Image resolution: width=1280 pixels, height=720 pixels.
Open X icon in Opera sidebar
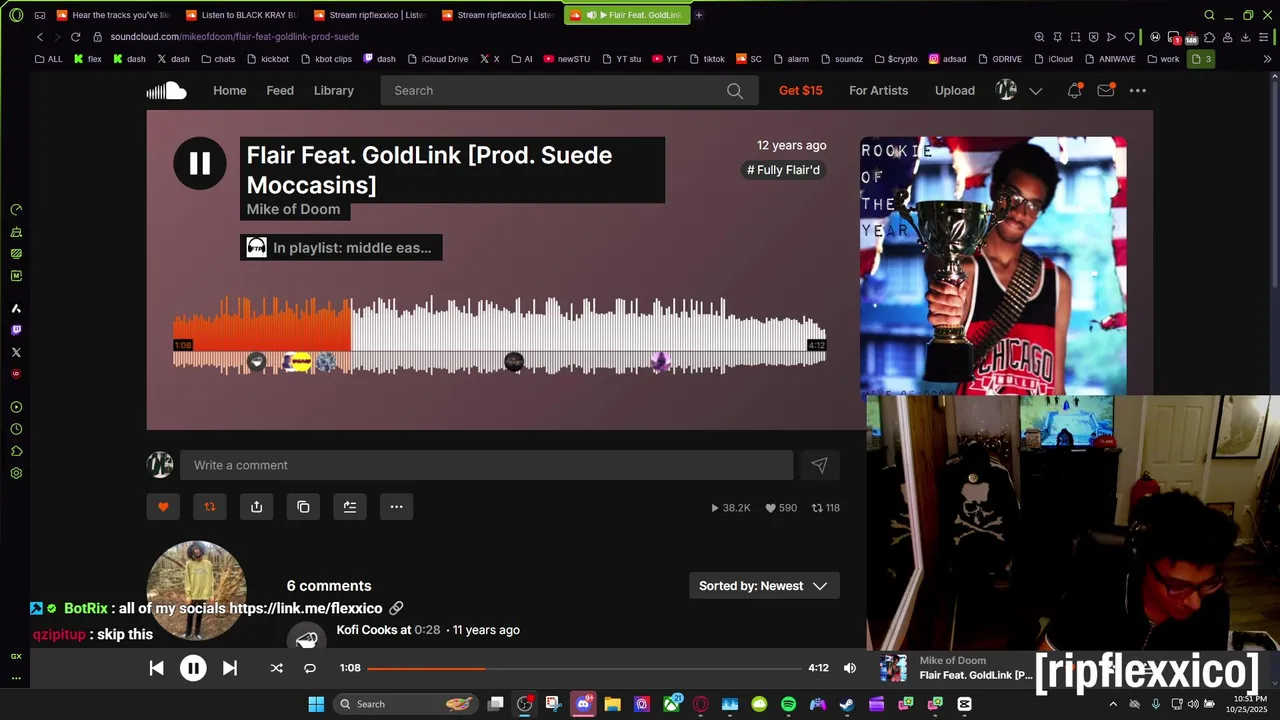(x=16, y=352)
